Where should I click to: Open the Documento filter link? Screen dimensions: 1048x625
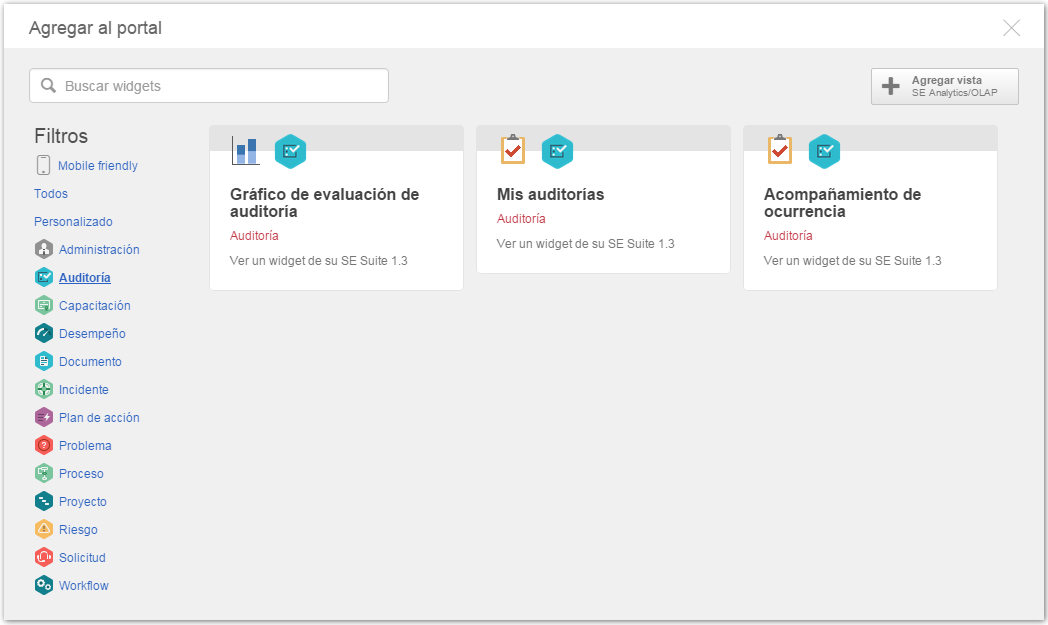point(90,362)
